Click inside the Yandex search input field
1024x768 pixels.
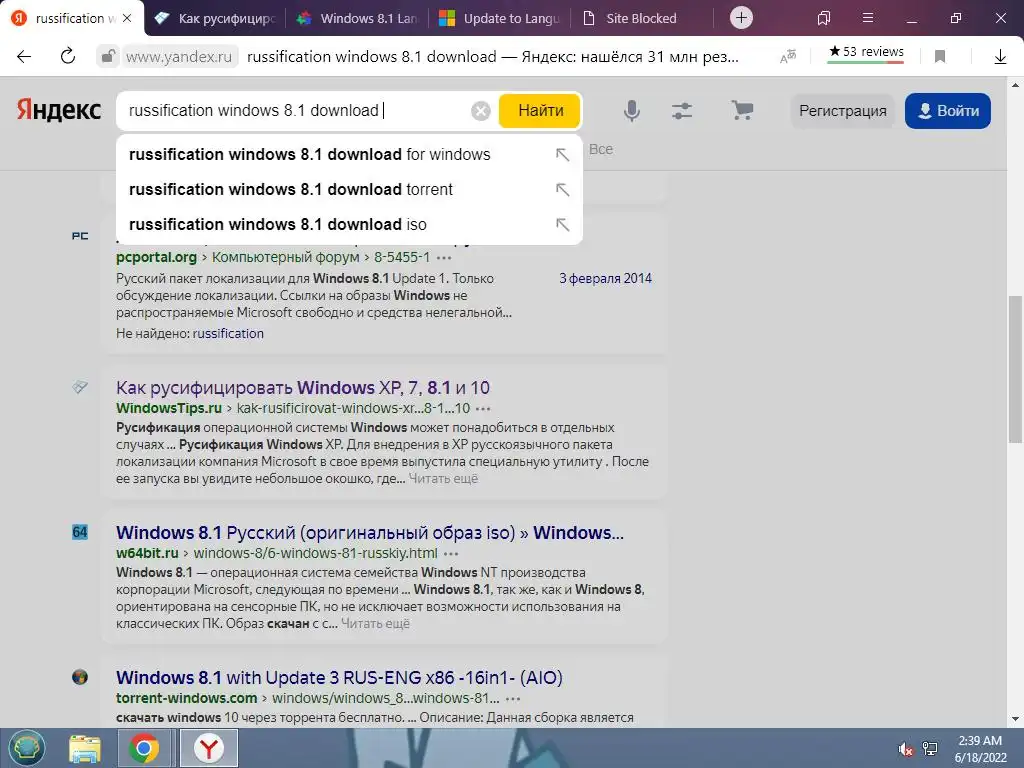(x=294, y=111)
